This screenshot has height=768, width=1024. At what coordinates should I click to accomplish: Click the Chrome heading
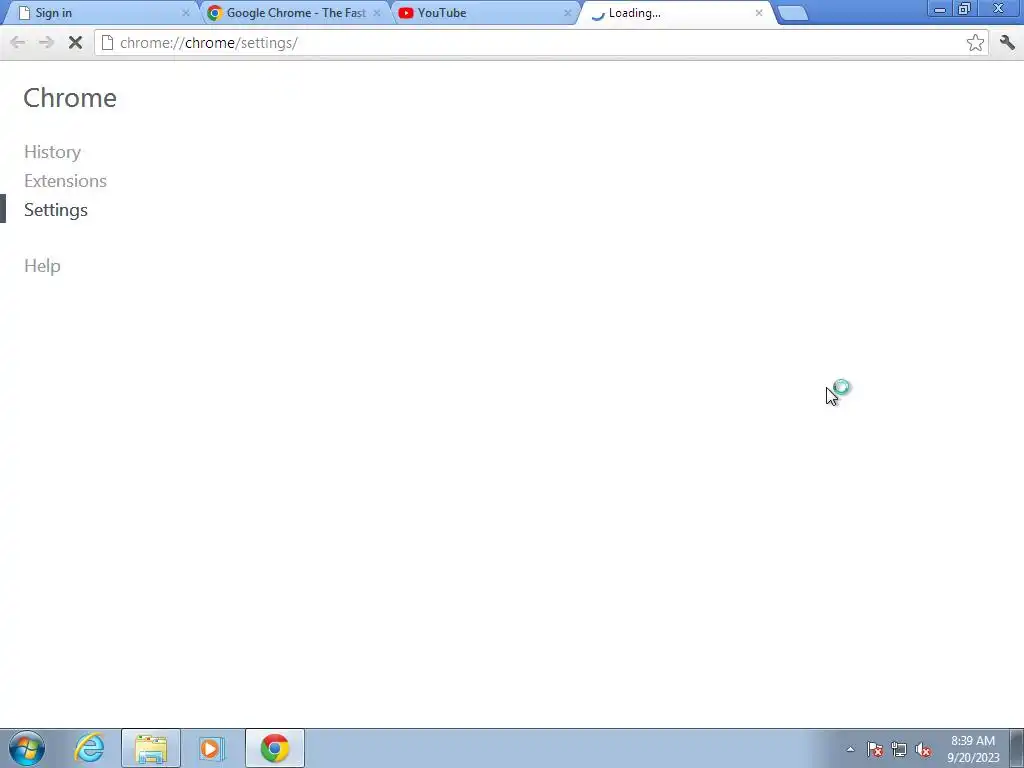(x=70, y=98)
